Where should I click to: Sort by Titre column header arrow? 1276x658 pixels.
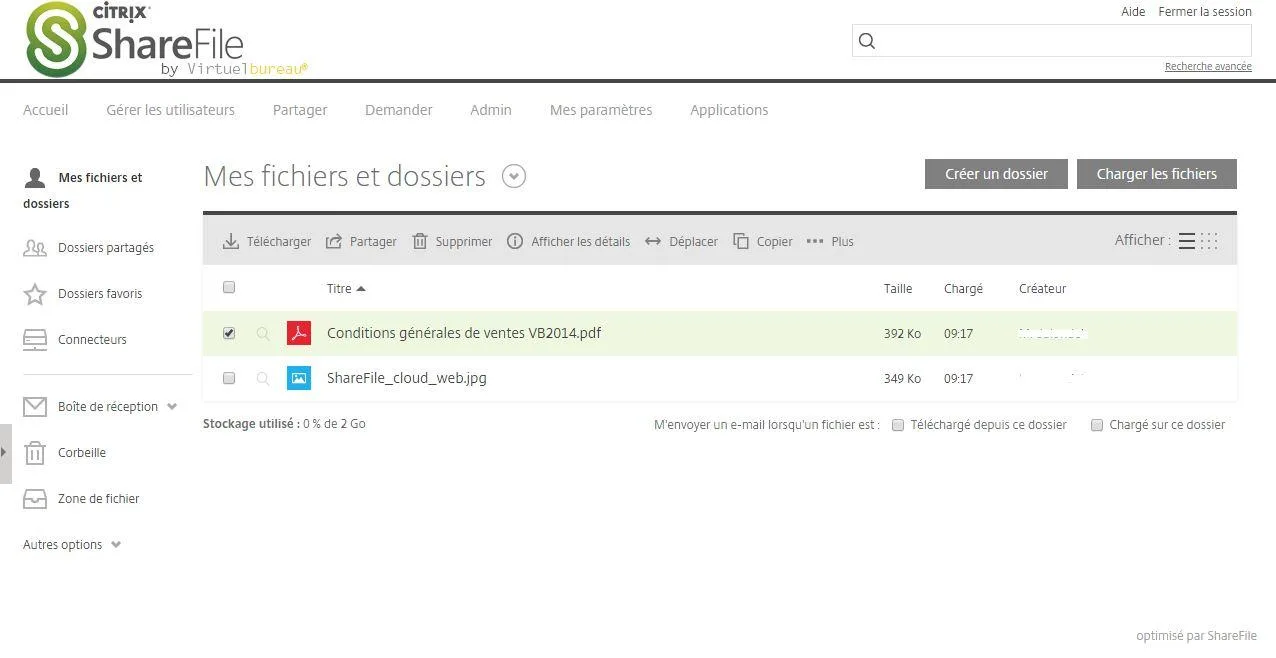pos(361,289)
